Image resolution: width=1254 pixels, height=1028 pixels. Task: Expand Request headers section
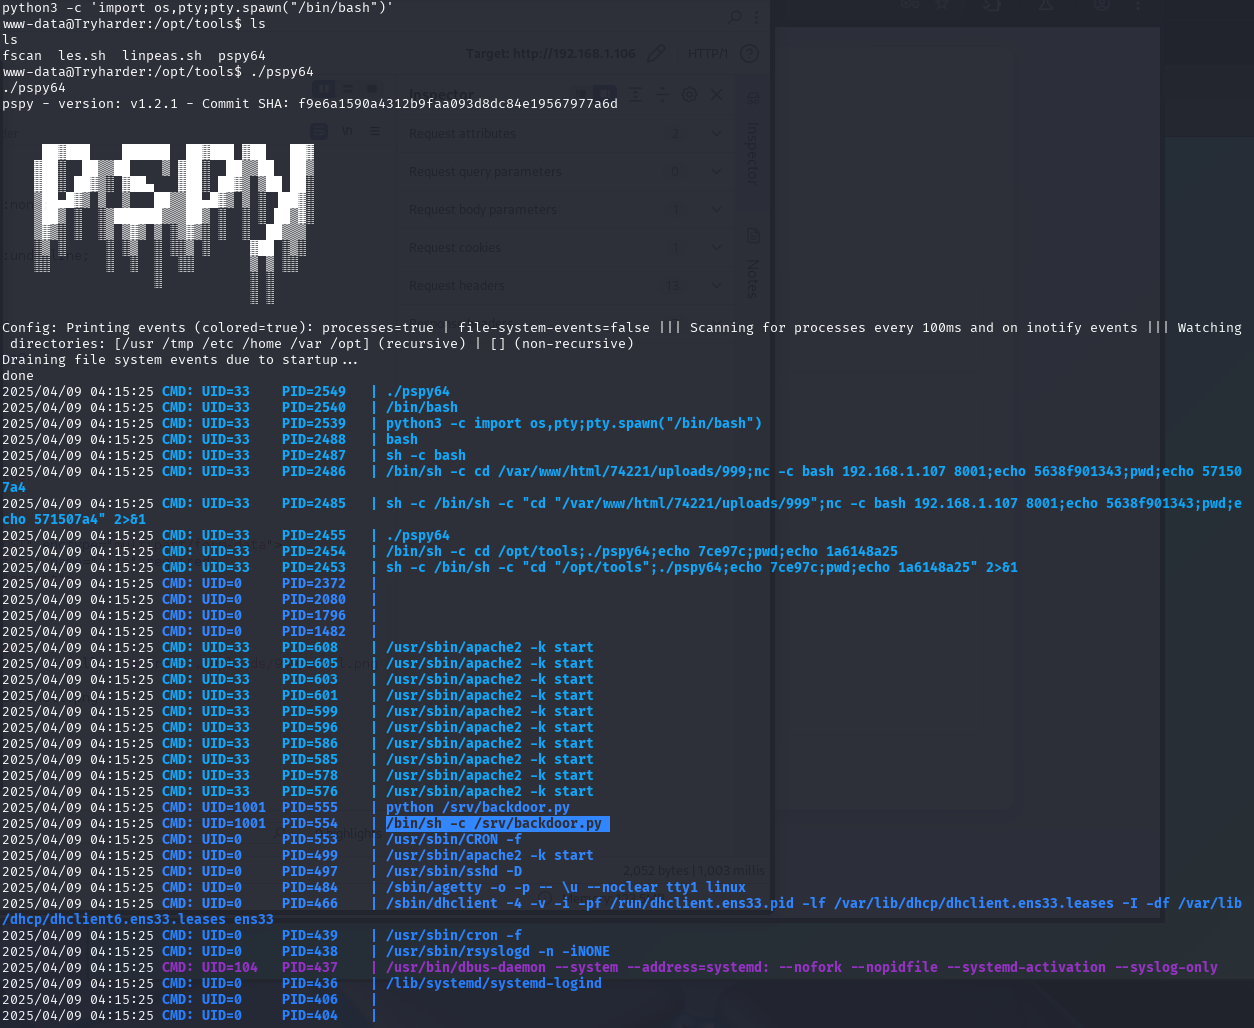coord(565,286)
